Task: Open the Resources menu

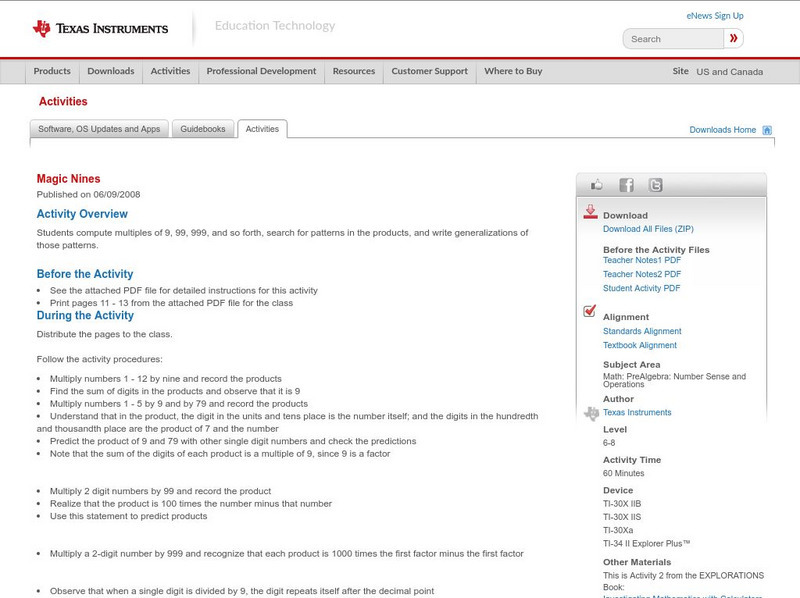Action: tap(354, 71)
